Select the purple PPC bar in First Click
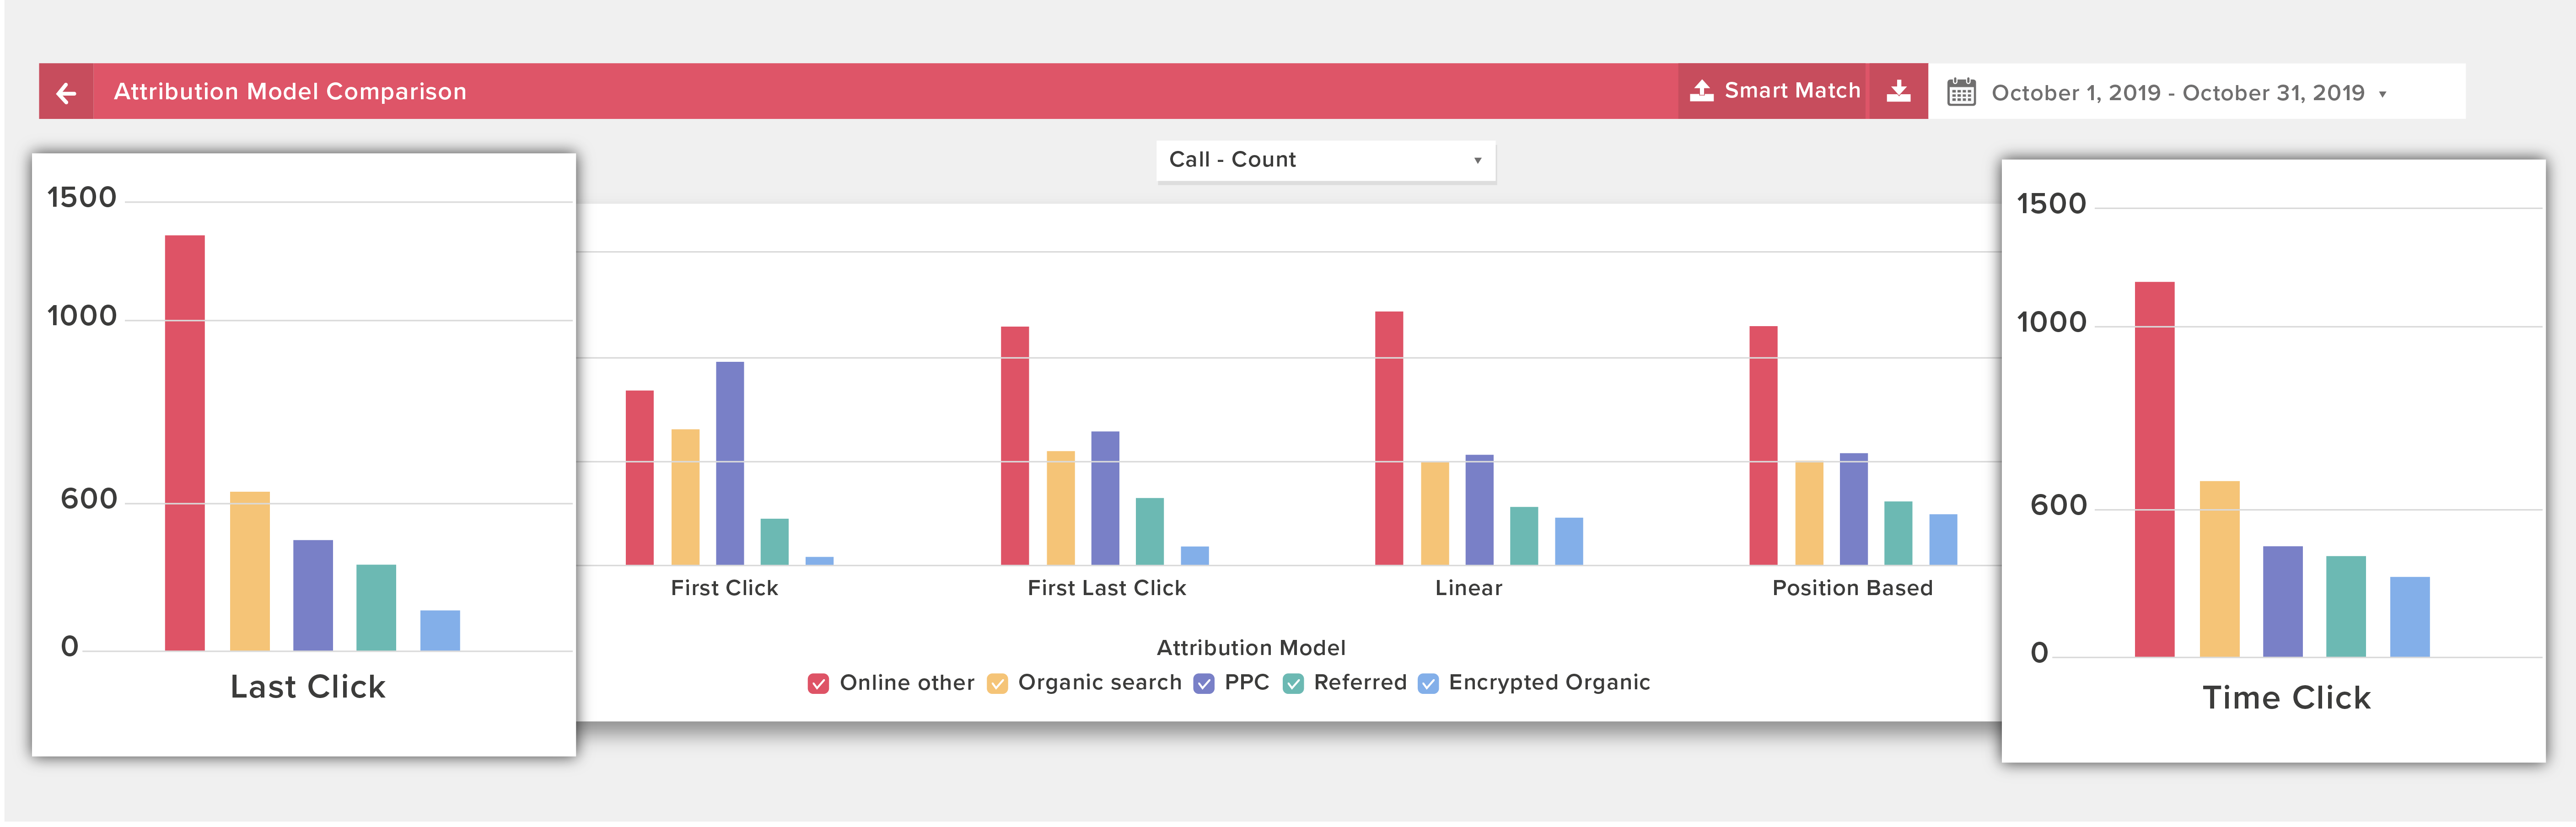This screenshot has height=827, width=2576. (x=730, y=464)
